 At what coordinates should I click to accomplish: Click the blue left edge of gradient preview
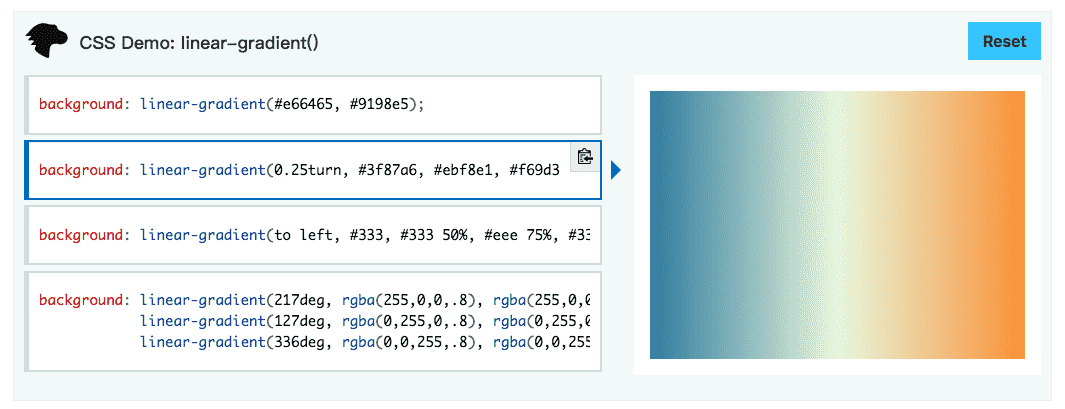[x=663, y=224]
